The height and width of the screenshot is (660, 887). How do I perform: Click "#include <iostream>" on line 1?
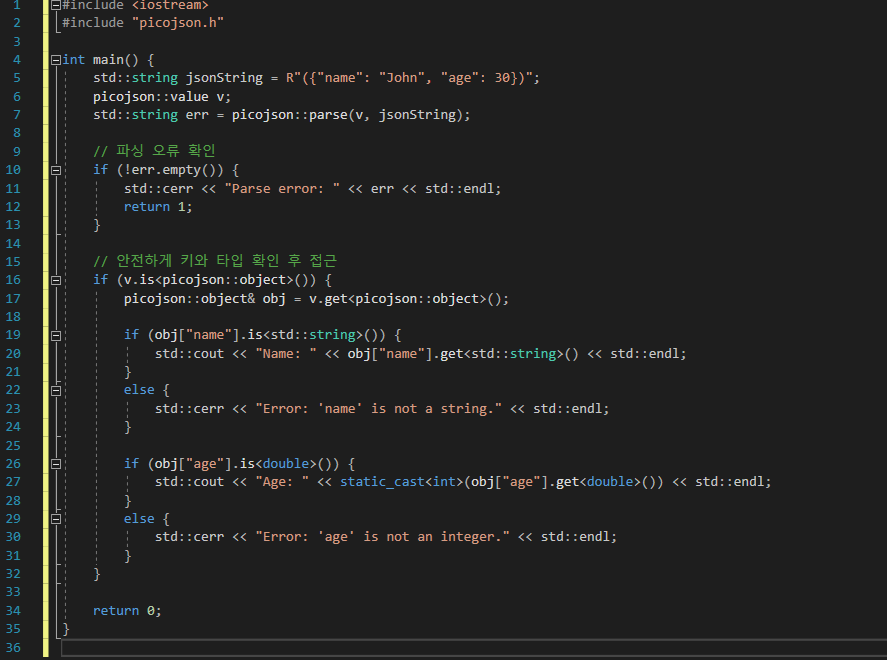[x=135, y=6]
